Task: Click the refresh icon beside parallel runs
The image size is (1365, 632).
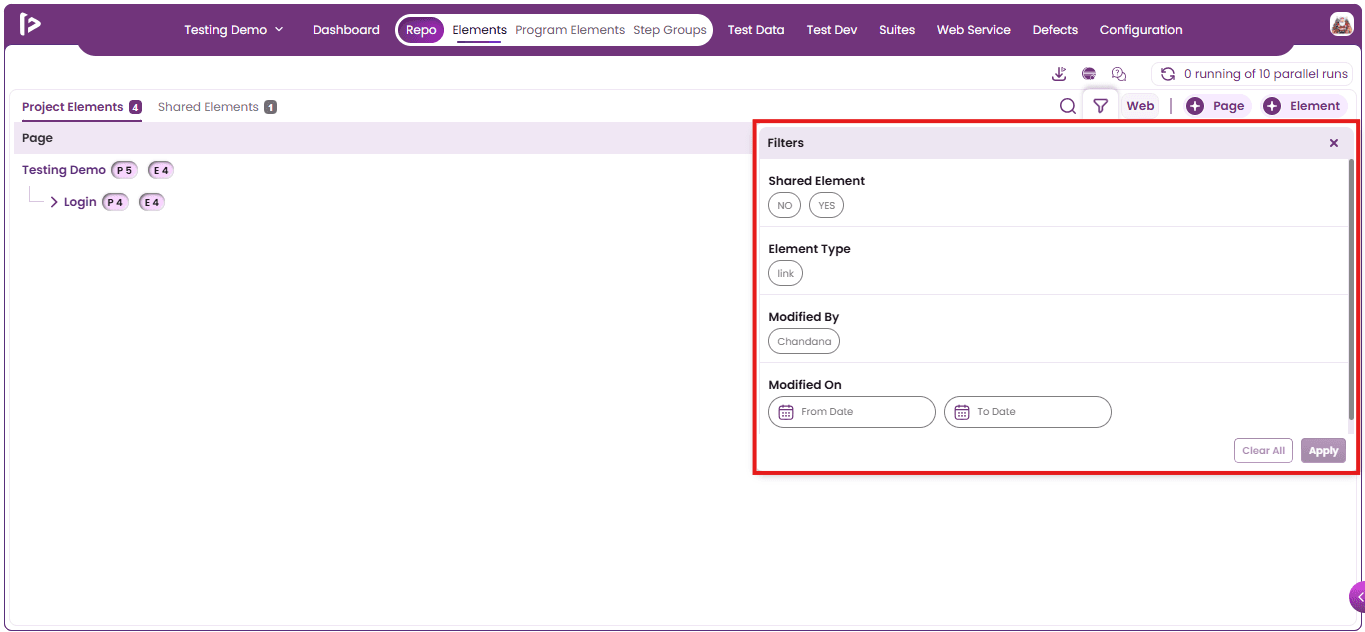Action: [1167, 74]
